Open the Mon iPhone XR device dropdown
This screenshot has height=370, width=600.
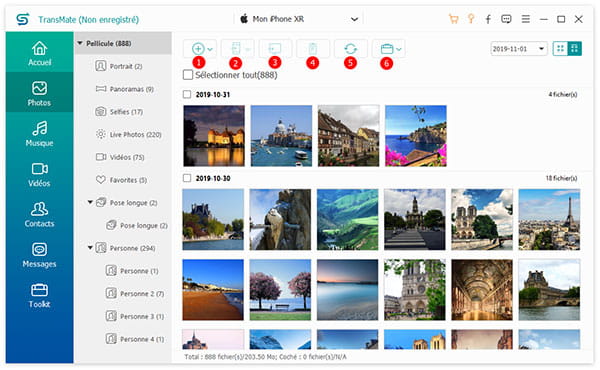[x=298, y=19]
